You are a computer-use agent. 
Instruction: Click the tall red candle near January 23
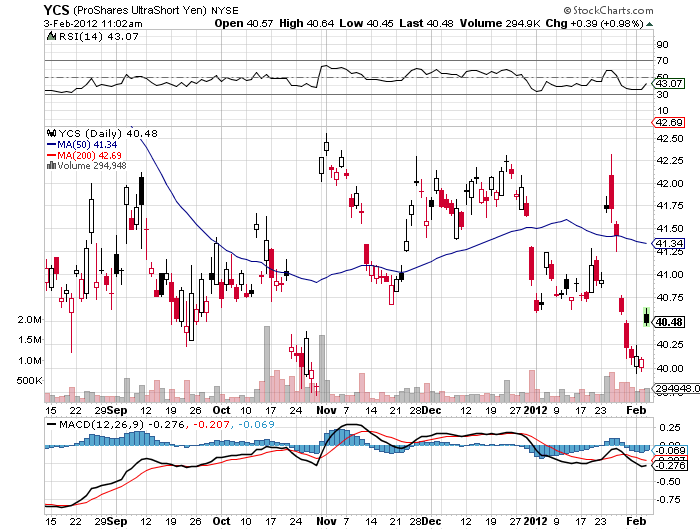click(611, 190)
